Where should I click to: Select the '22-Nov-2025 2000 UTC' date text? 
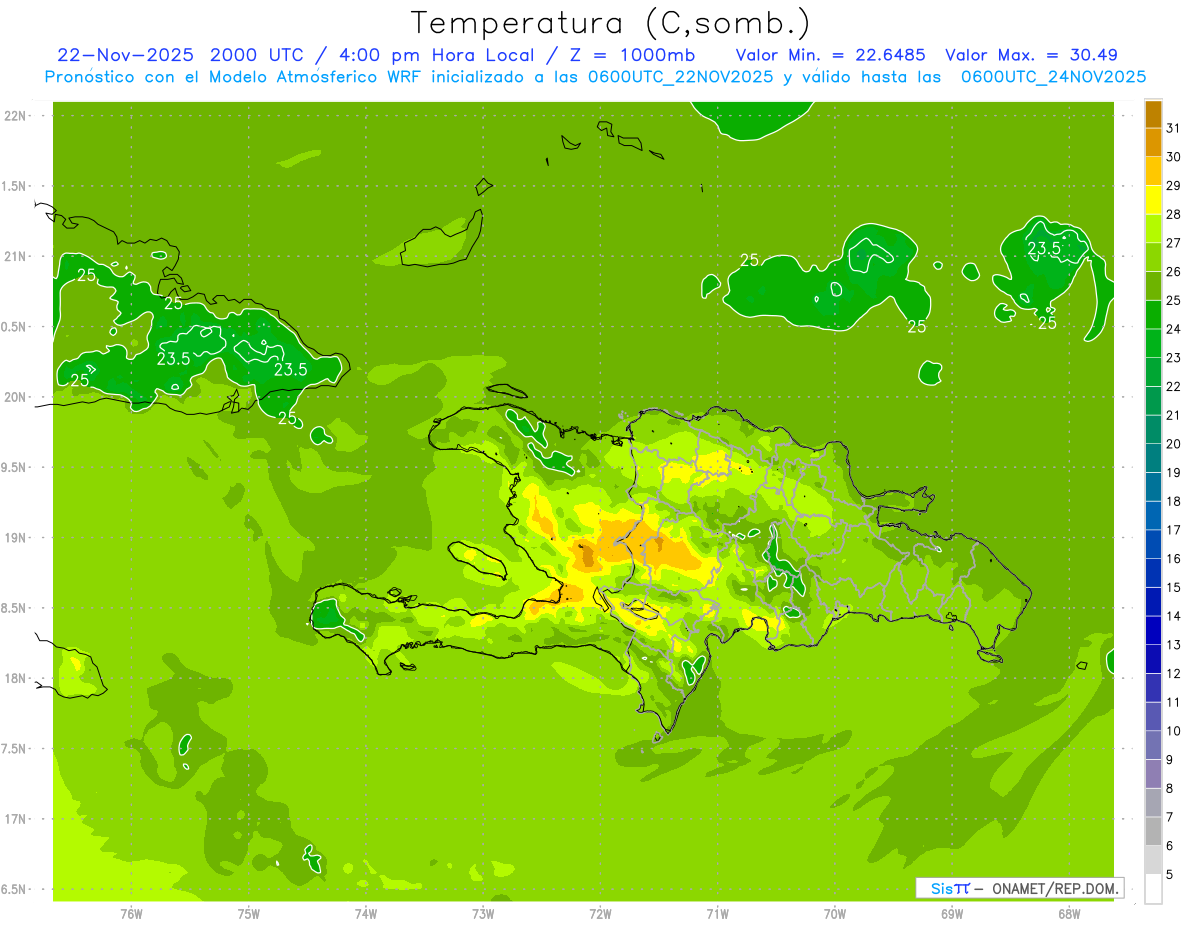coord(180,55)
